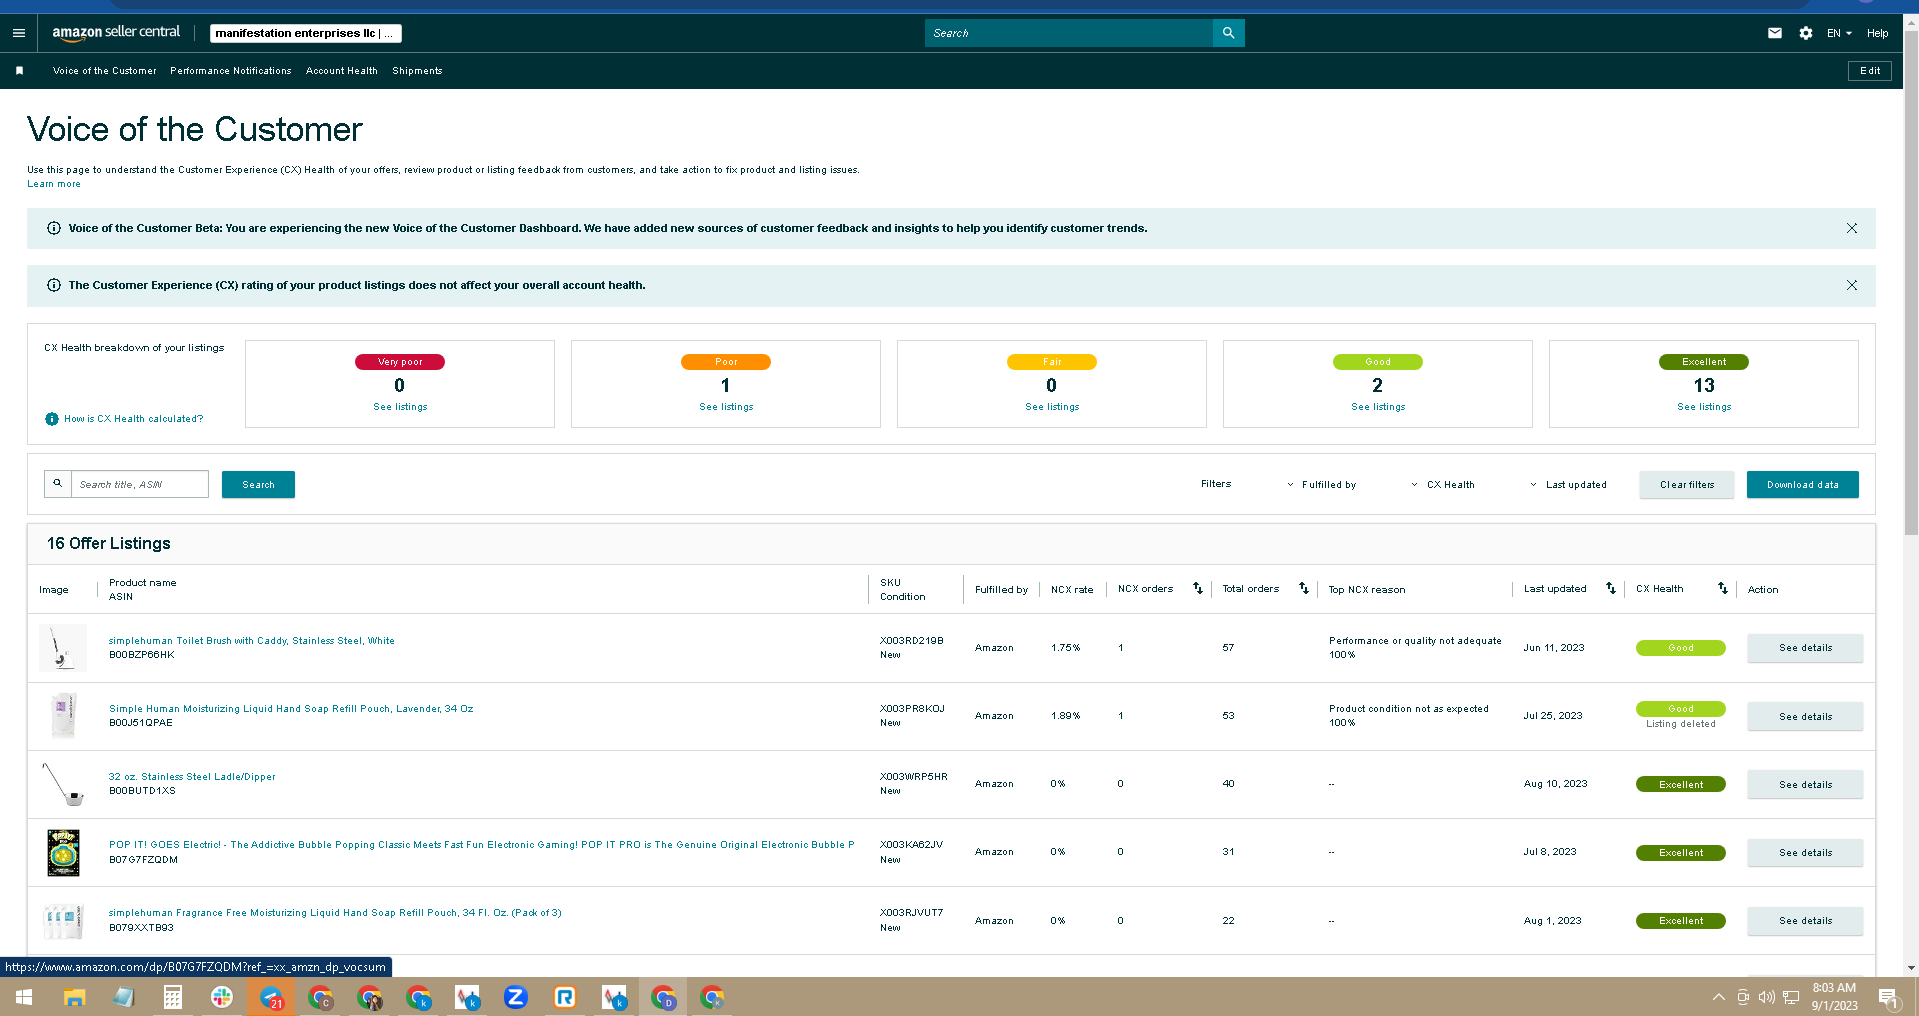This screenshot has height=1016, width=1919.
Task: Click info icon beside How is CX Health calculated
Action: (52, 419)
